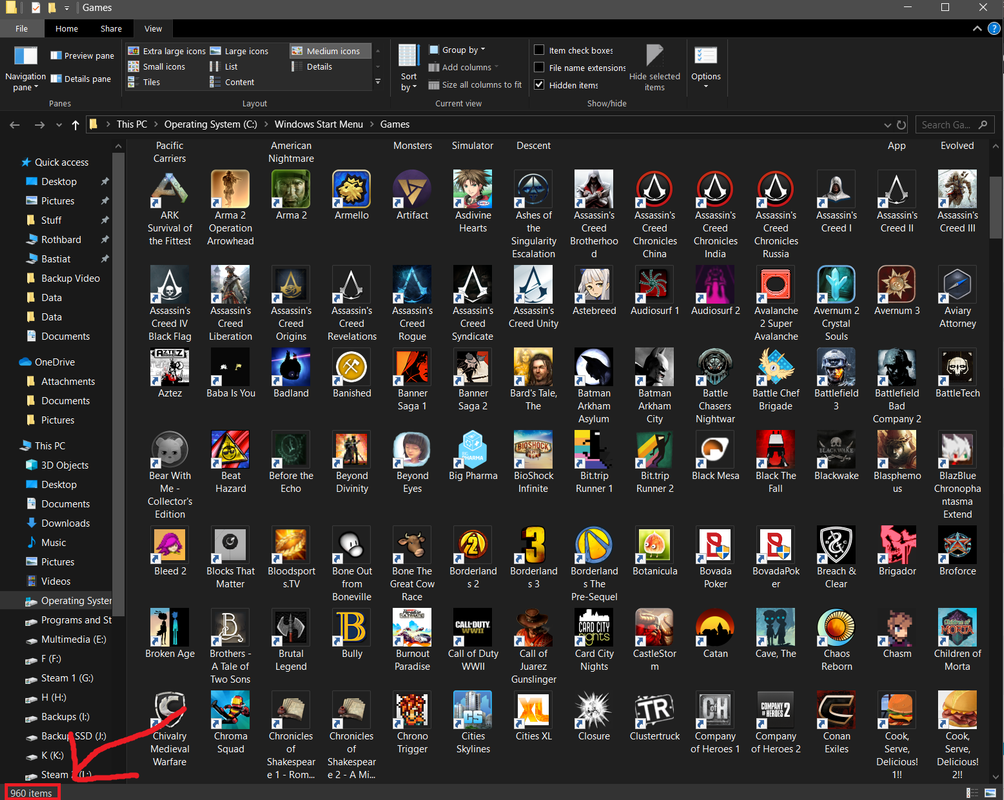Open recent locations dropdown arrow
The image size is (1004, 800).
59,125
